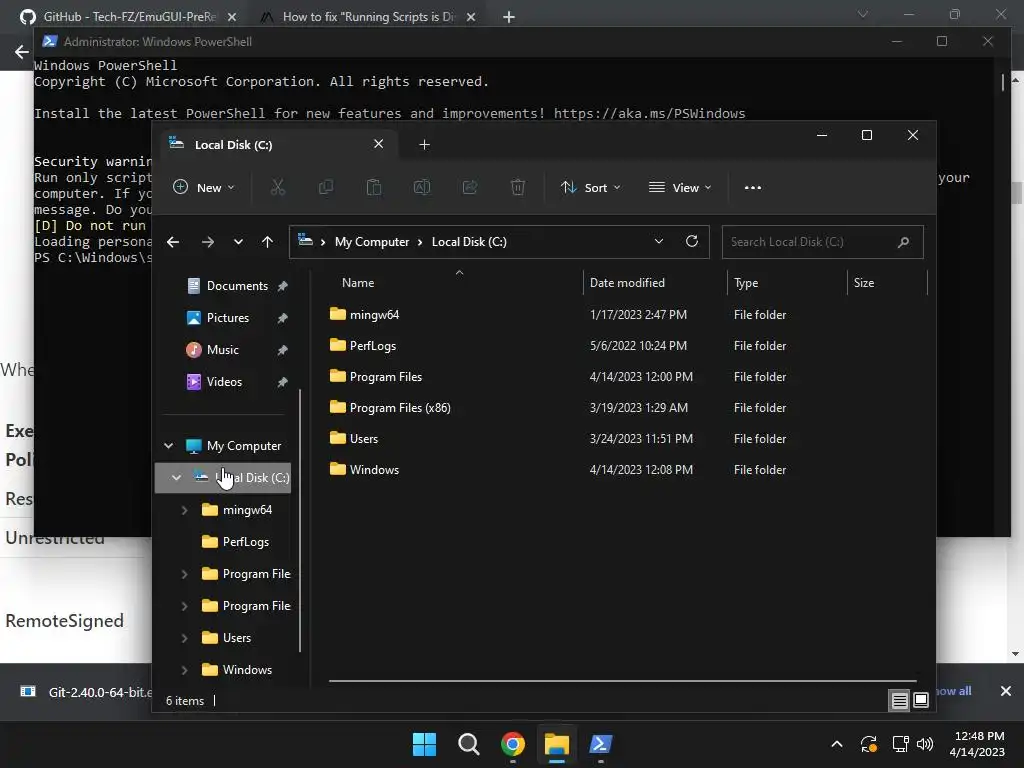Expand mingw64 tree node chevron
This screenshot has width=1024, height=768.
click(x=184, y=510)
